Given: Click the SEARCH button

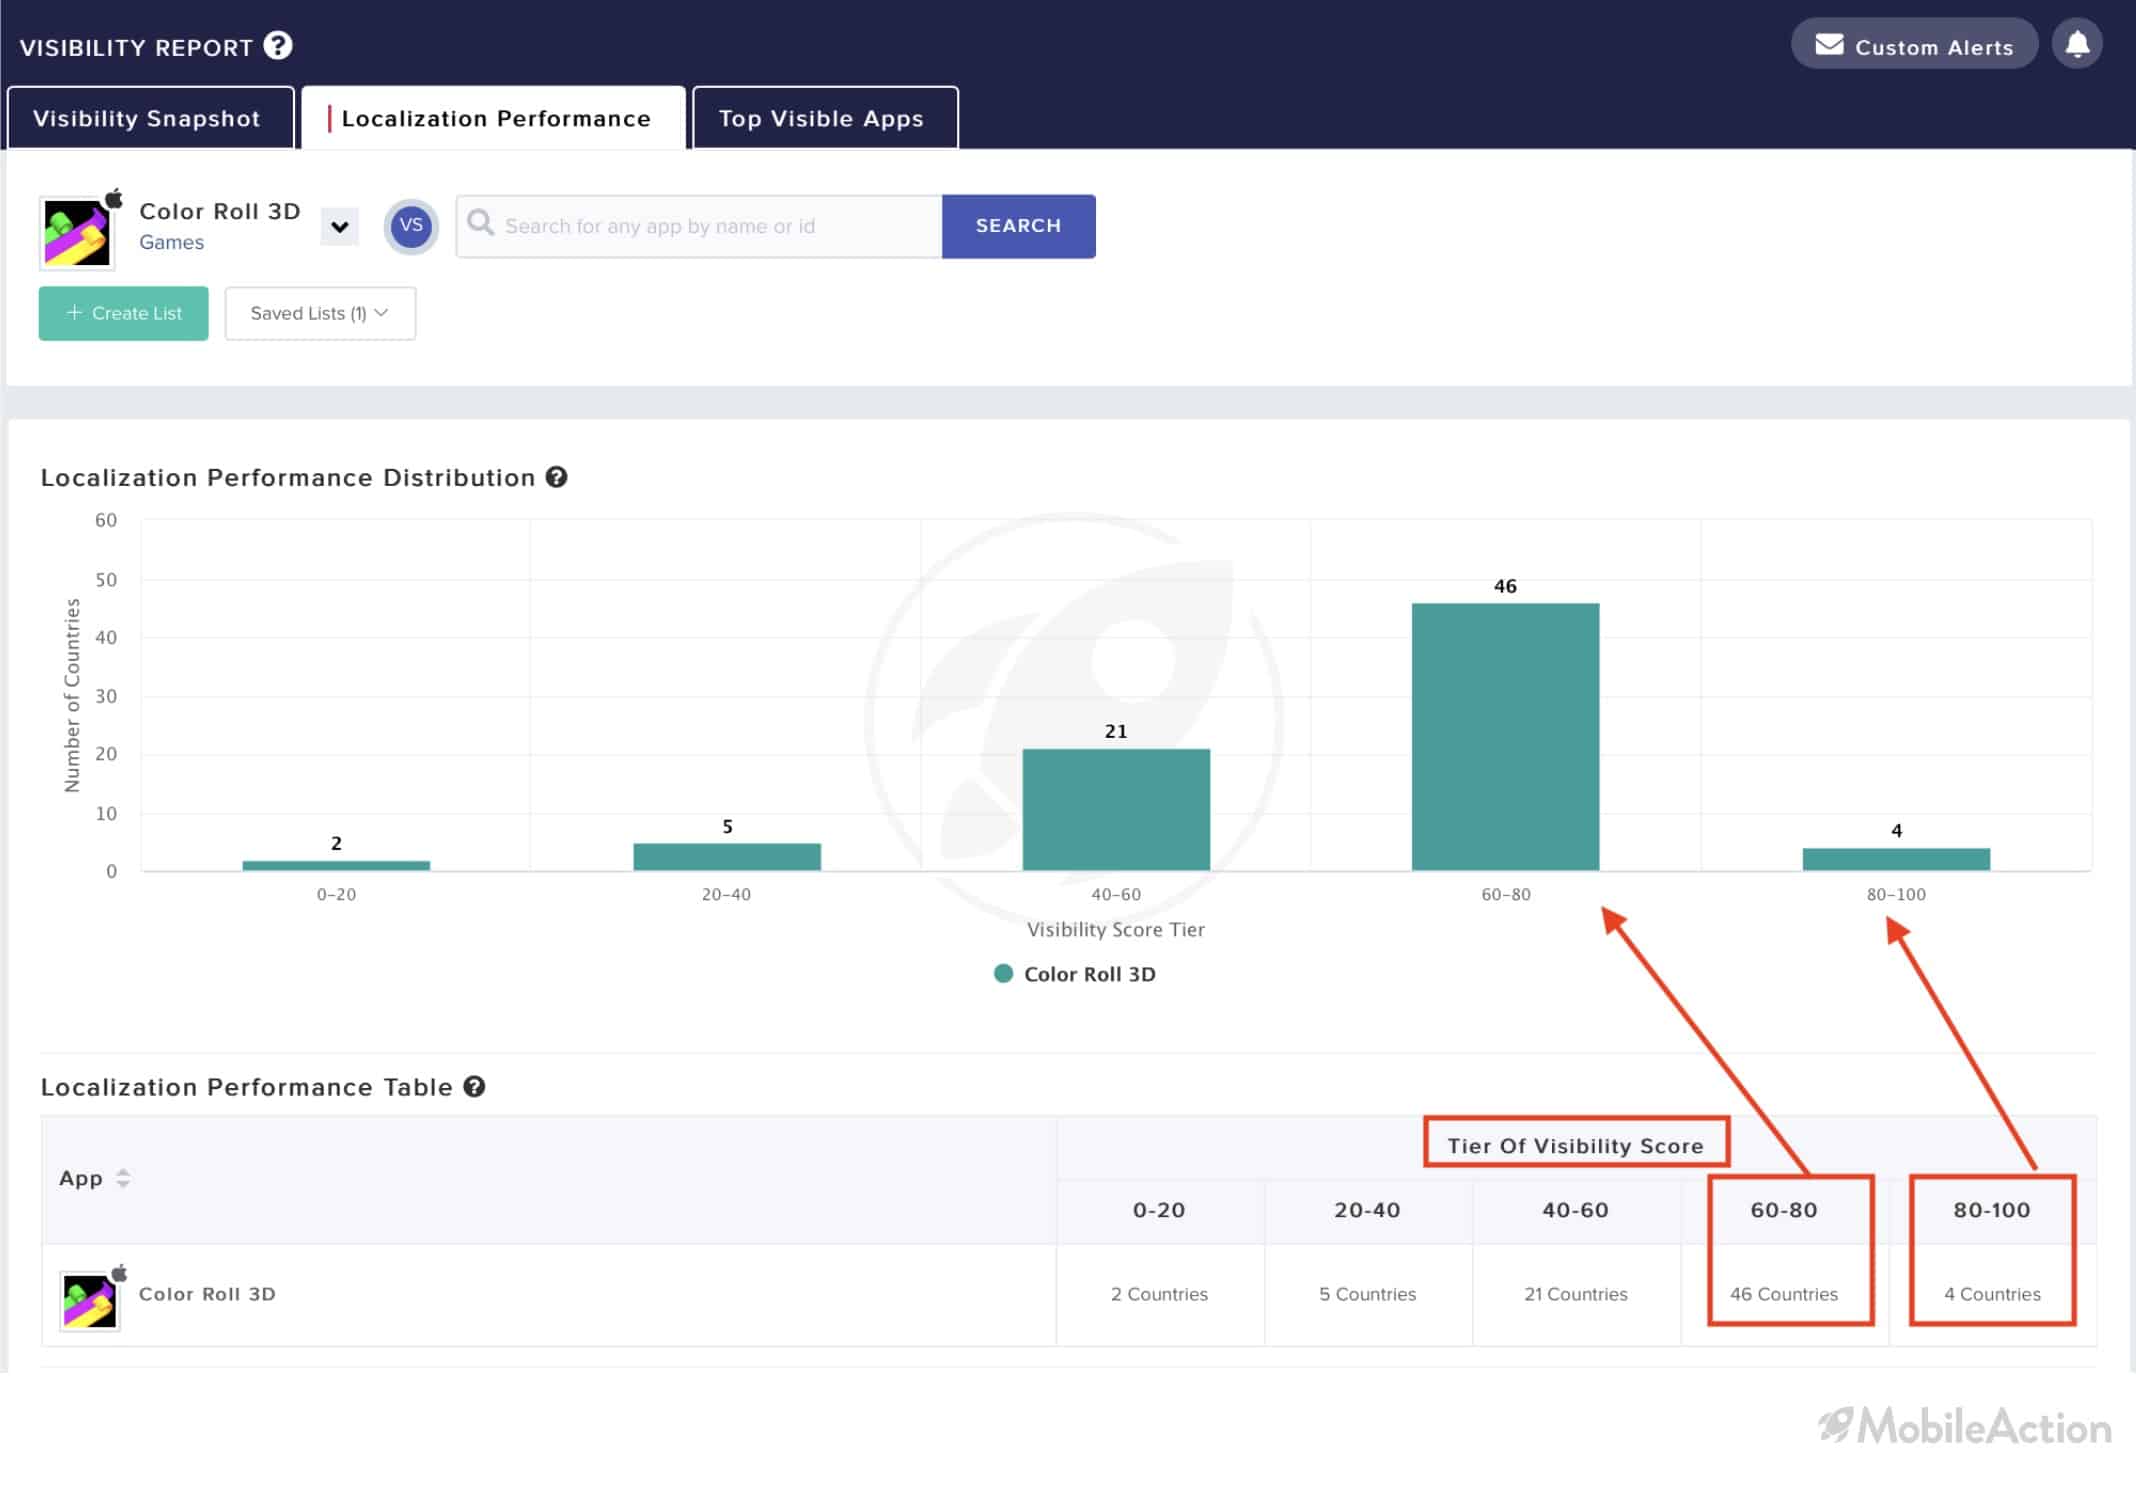Looking at the screenshot, I should (1018, 226).
